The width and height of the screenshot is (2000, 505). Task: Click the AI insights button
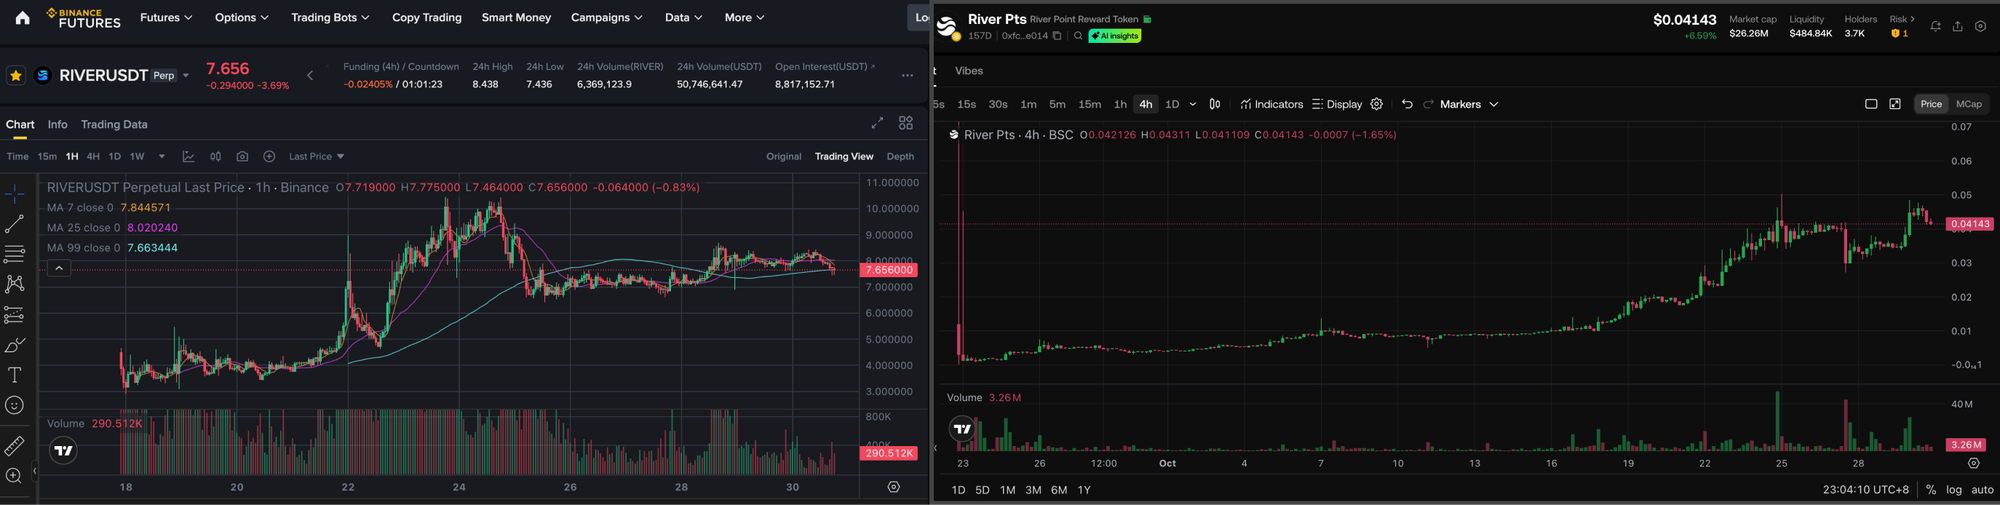tap(1115, 36)
